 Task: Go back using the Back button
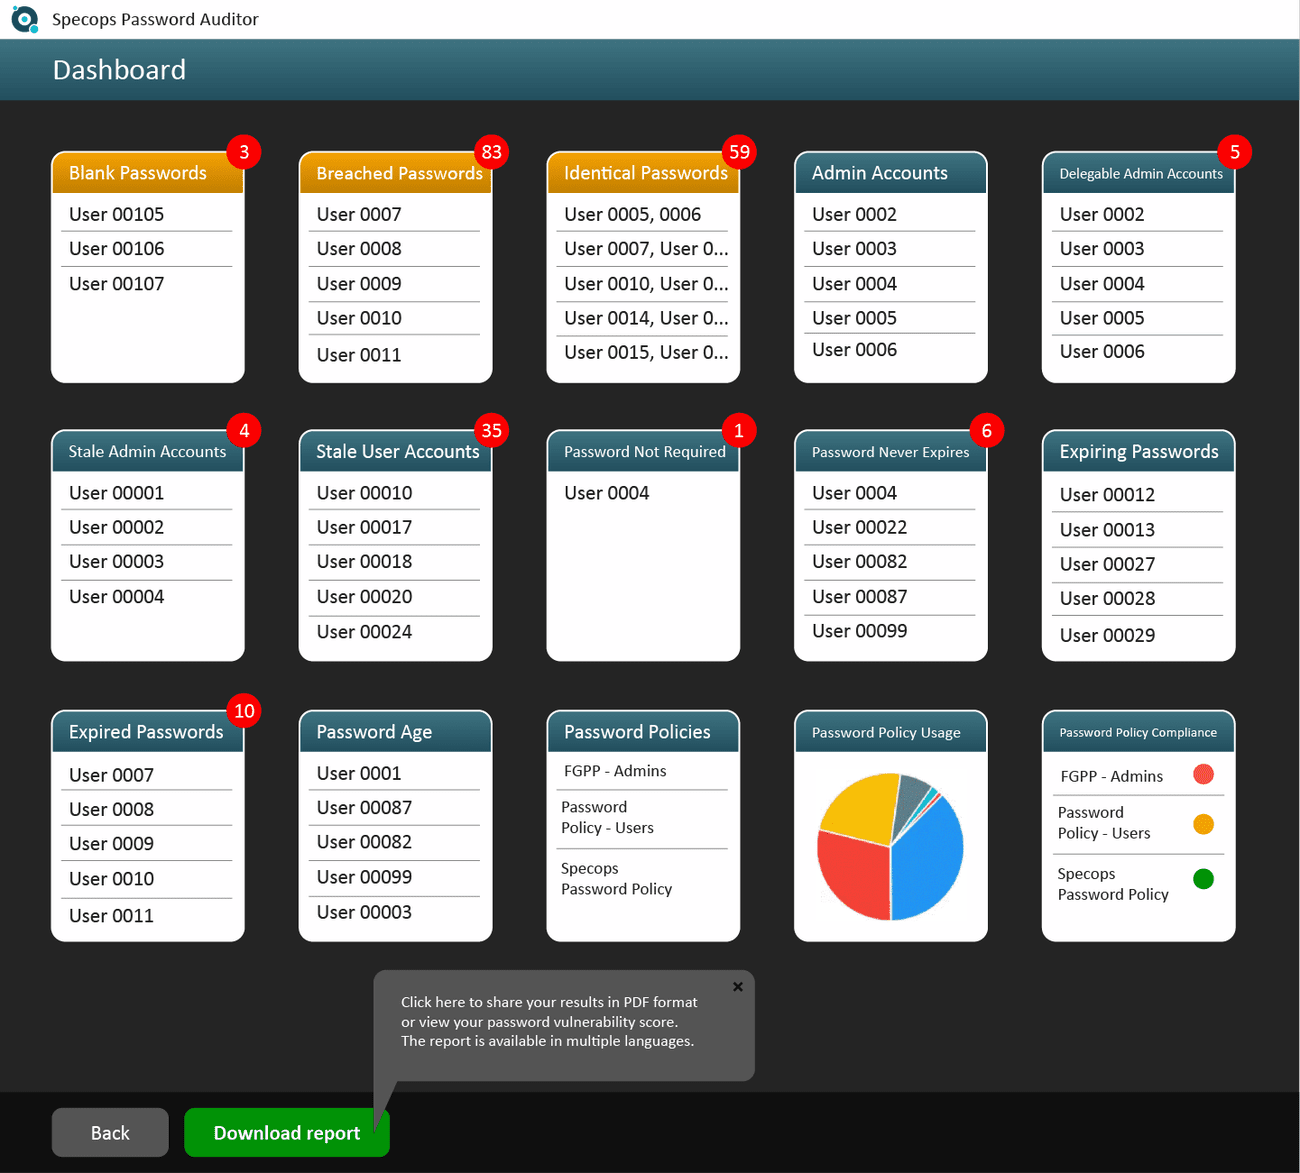[110, 1132]
